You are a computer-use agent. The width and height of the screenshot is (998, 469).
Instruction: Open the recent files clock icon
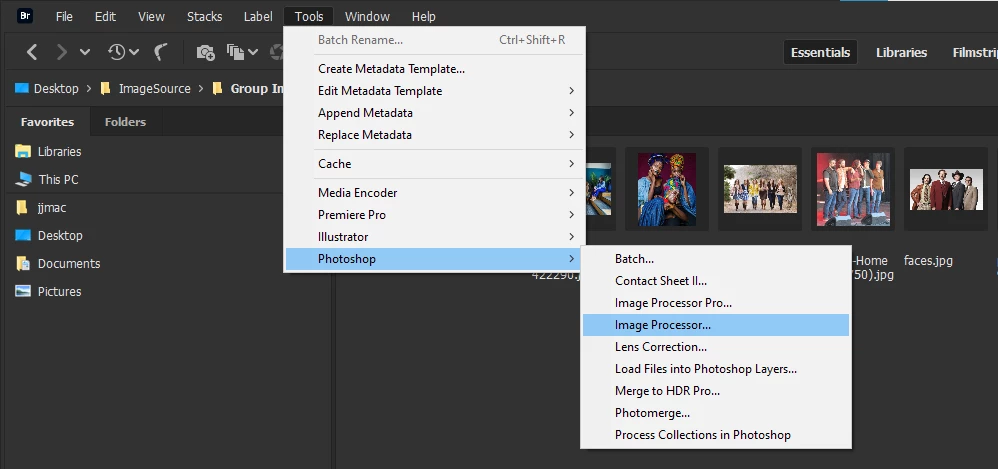(x=117, y=52)
